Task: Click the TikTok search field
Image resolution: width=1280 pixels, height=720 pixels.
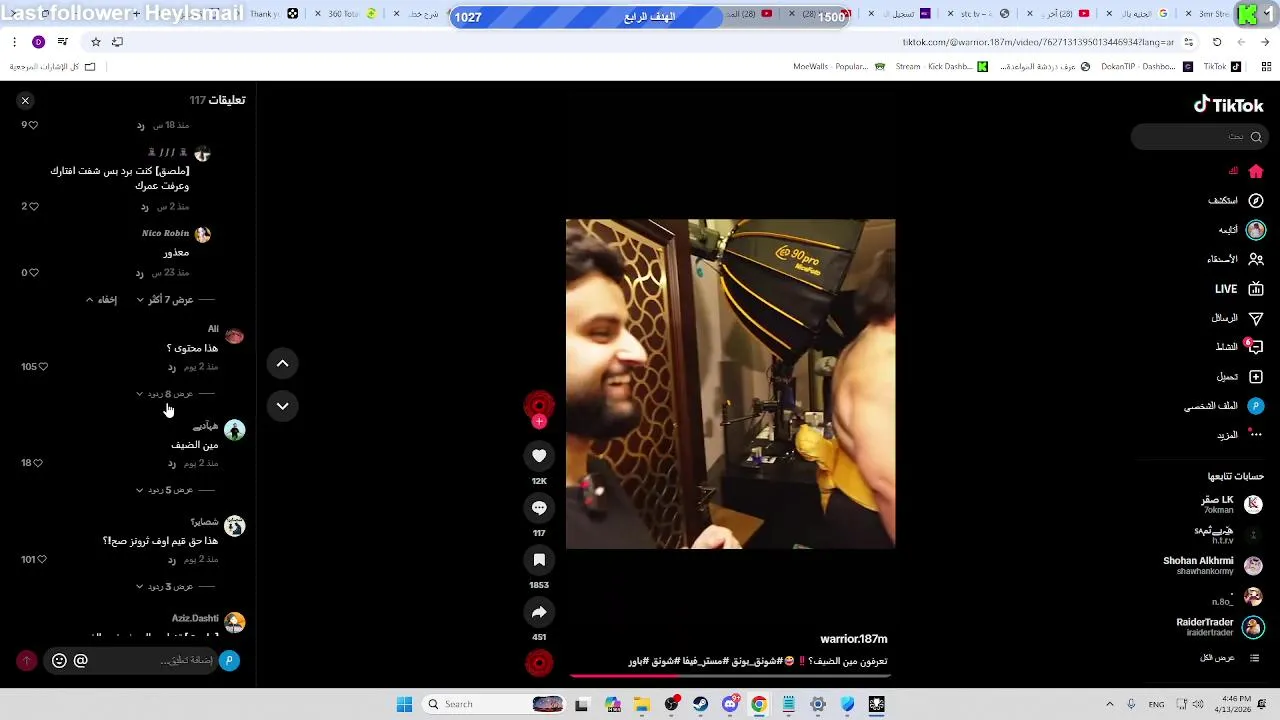Action: point(1198,137)
